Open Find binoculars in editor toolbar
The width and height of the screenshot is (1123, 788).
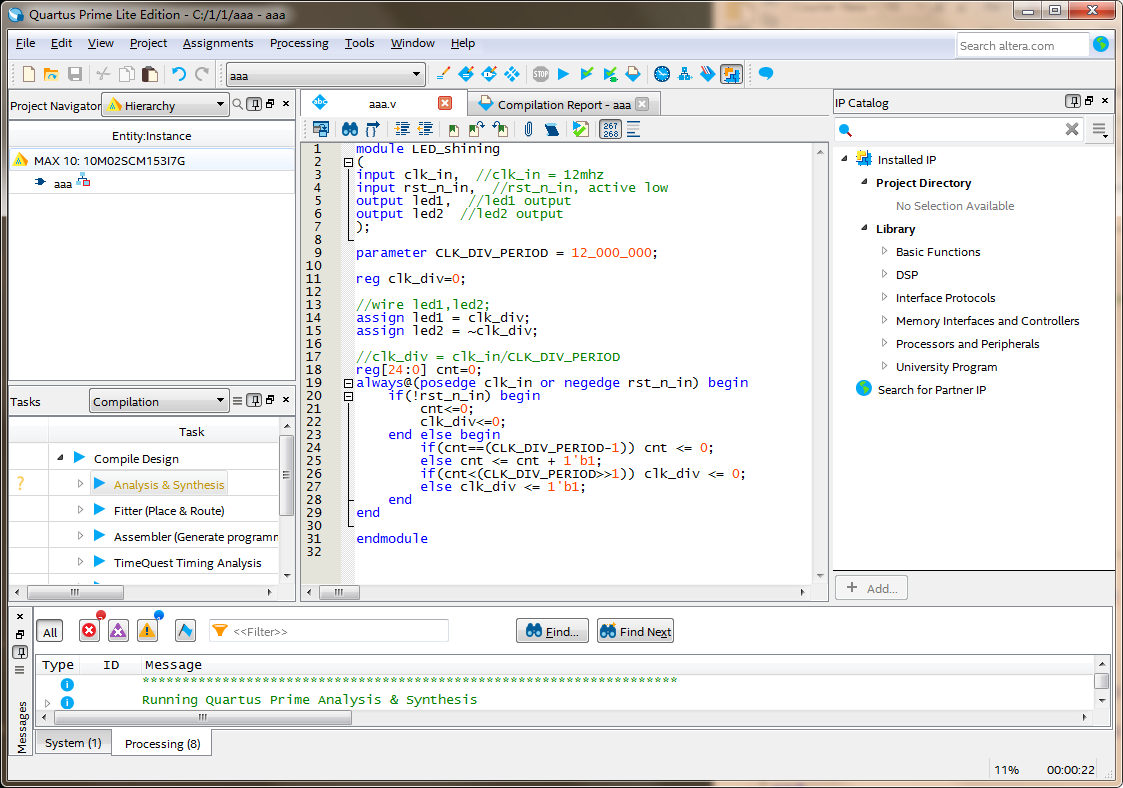click(x=350, y=129)
